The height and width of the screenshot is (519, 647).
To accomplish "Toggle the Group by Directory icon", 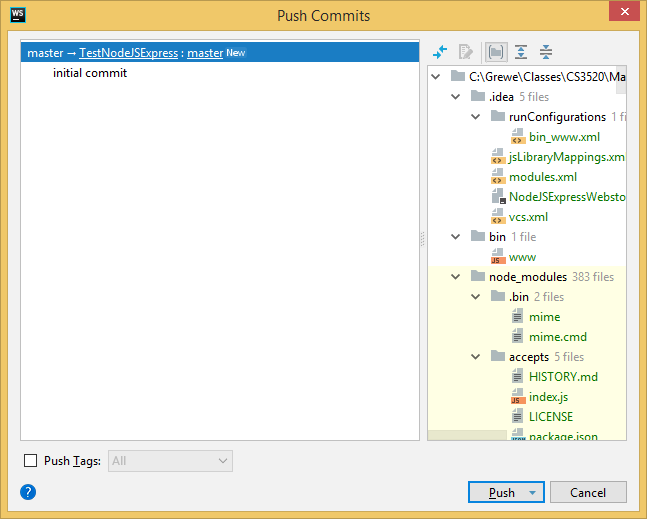I will [496, 52].
